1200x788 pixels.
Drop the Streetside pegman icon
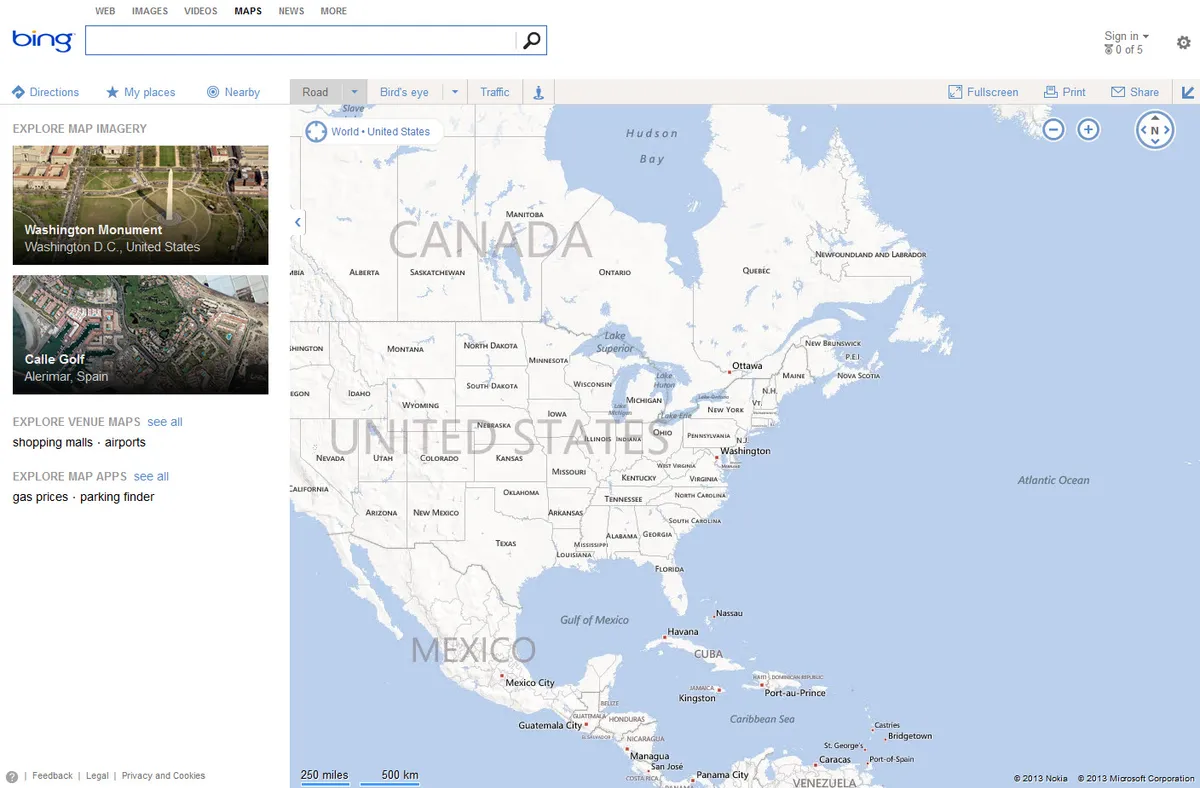538,91
